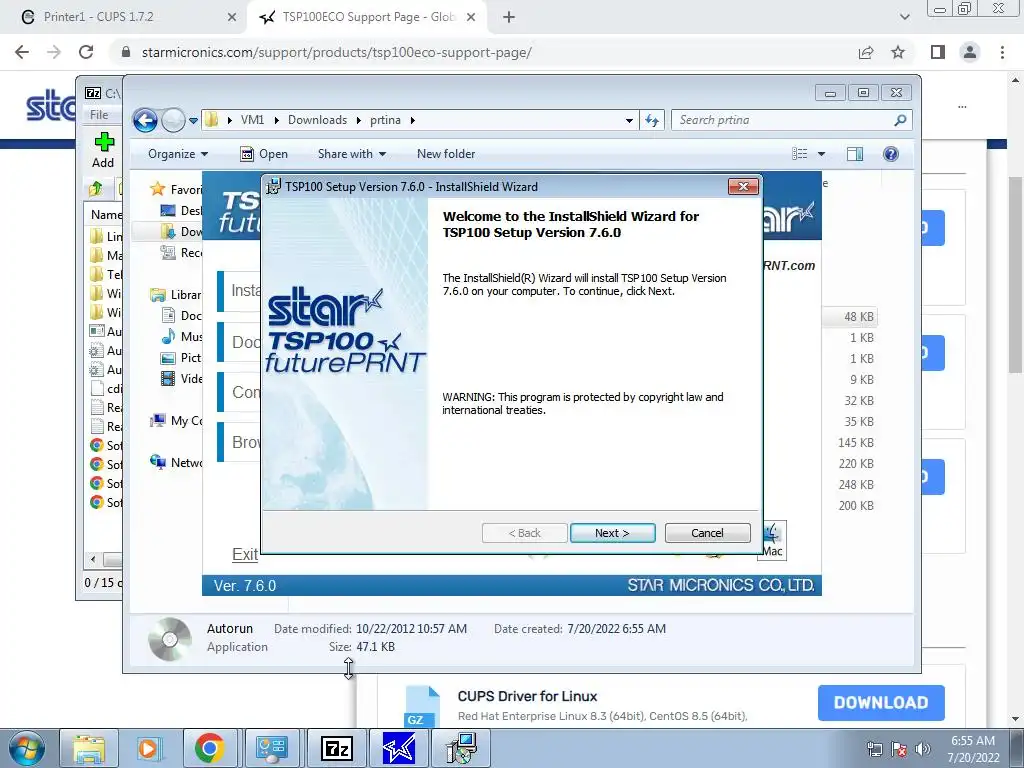The height and width of the screenshot is (768, 1024).
Task: Click Downloads in the address breadcrumb
Action: pos(317,120)
